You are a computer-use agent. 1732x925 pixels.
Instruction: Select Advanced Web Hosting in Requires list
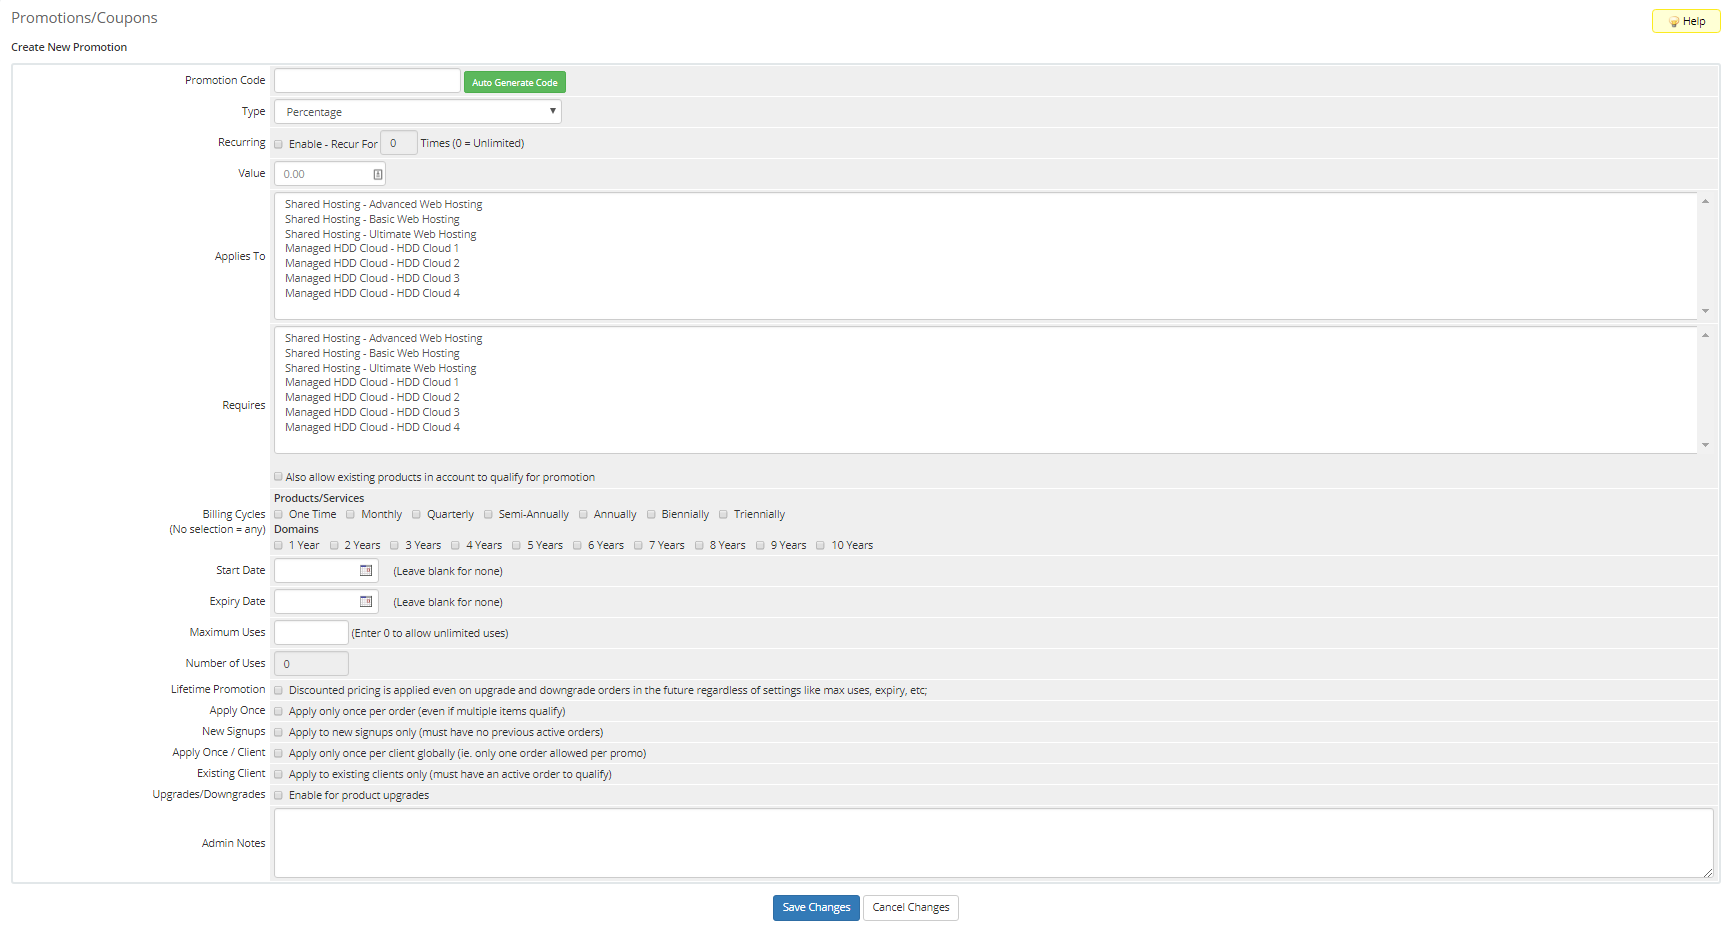coord(383,338)
